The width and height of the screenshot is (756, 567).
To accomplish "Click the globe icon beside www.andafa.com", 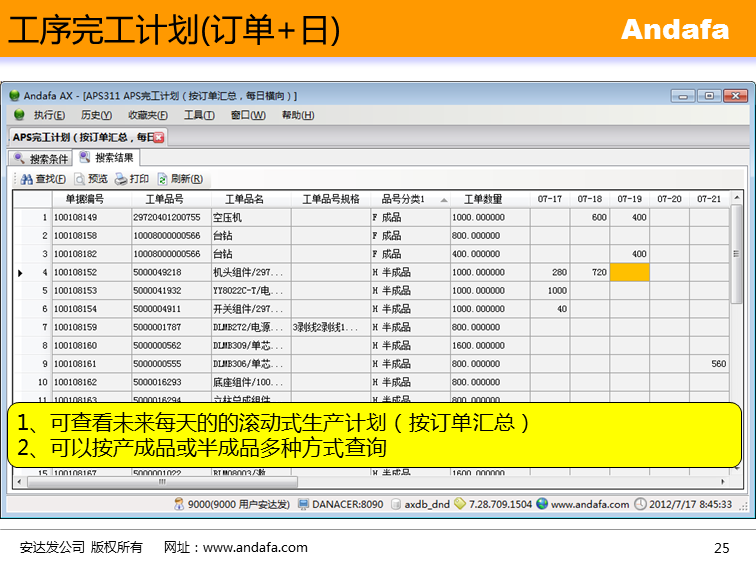I will (541, 504).
